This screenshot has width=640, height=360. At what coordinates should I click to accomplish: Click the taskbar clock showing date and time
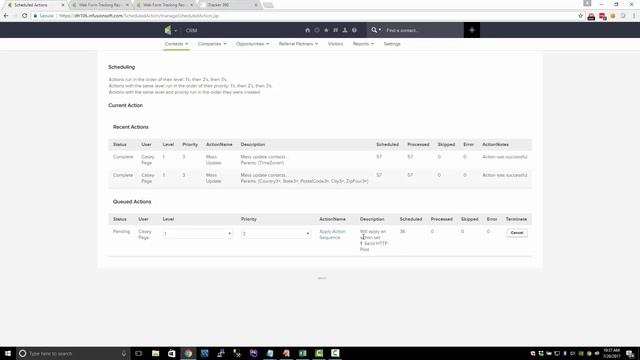coord(611,353)
